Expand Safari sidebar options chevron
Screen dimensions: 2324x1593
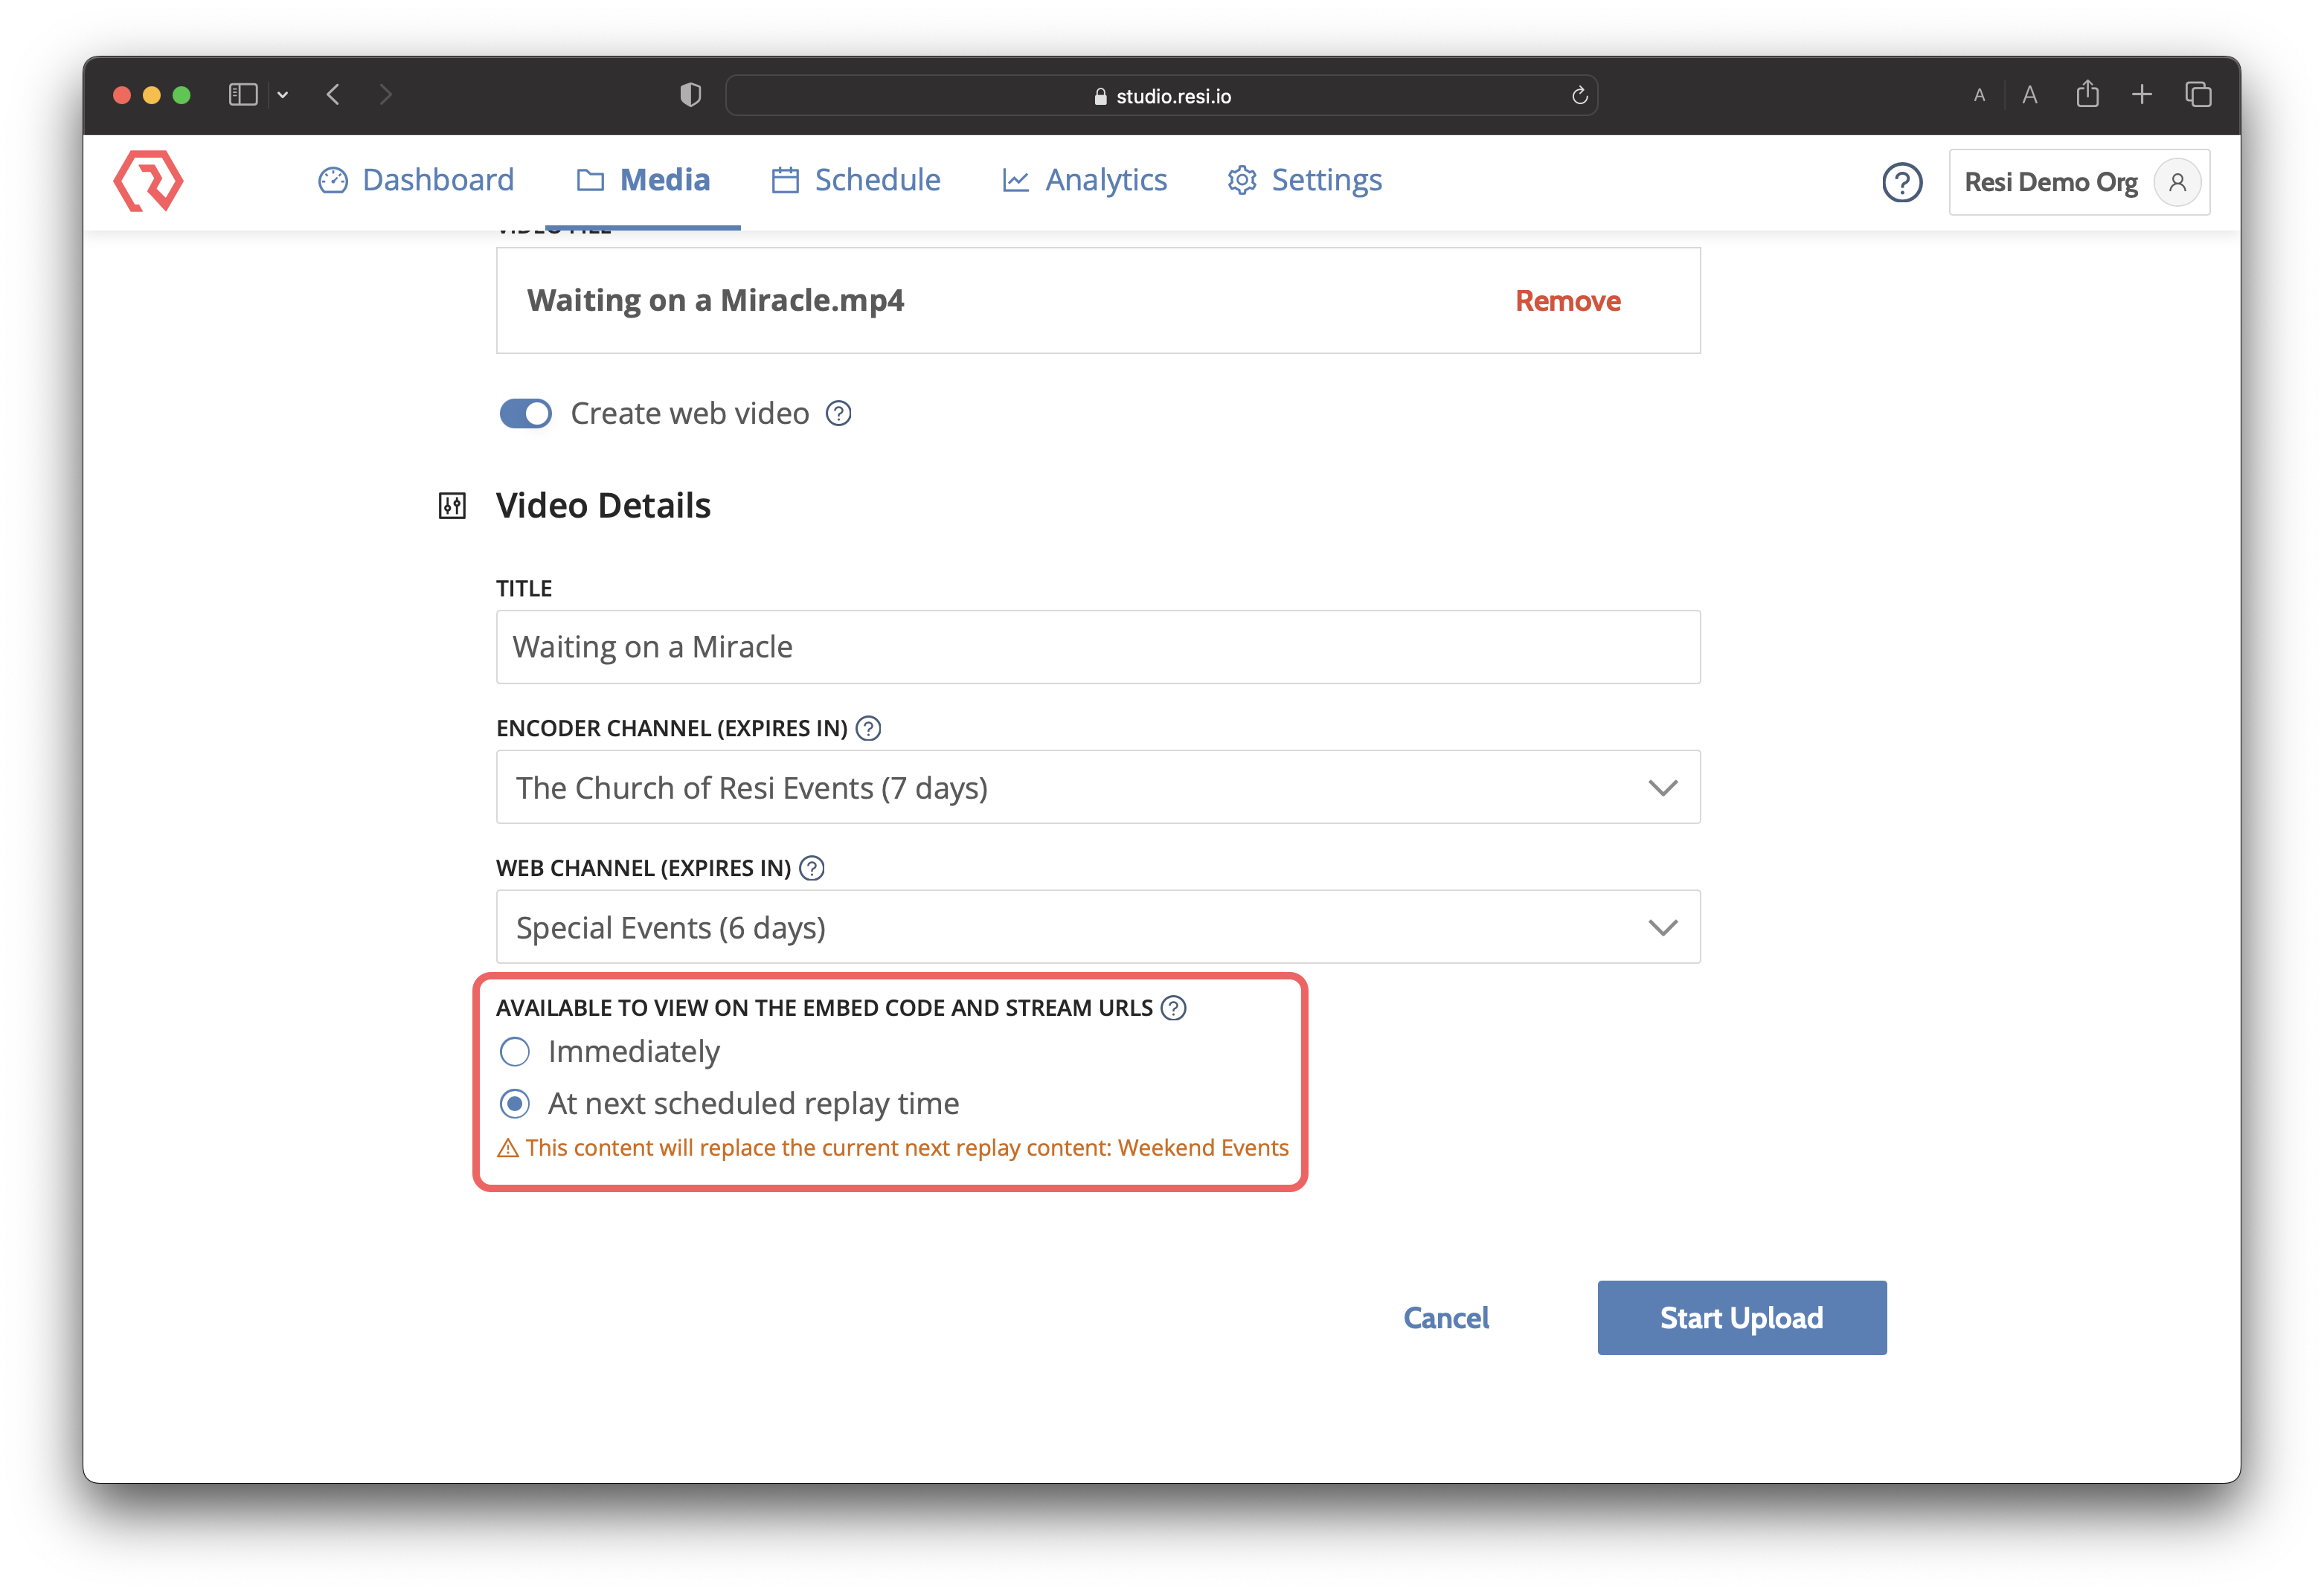point(283,95)
